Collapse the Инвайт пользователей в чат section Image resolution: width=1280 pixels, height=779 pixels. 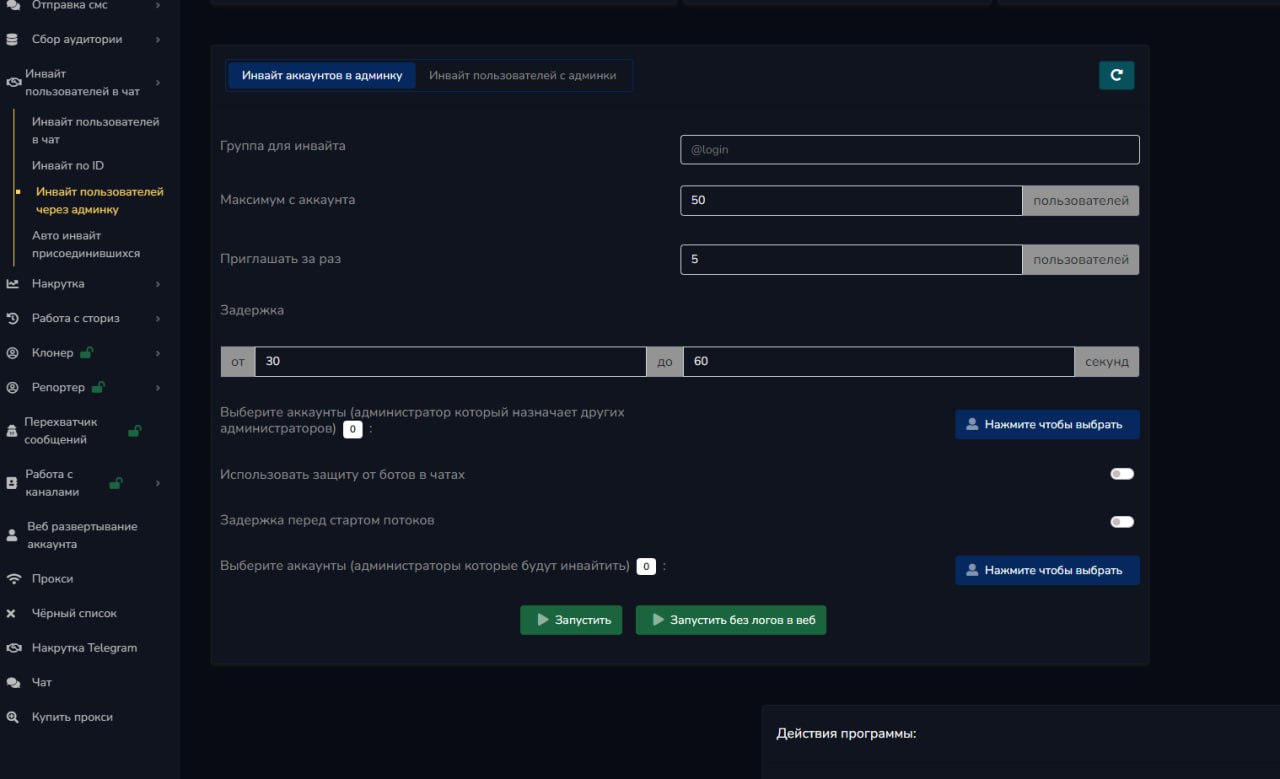click(x=158, y=83)
